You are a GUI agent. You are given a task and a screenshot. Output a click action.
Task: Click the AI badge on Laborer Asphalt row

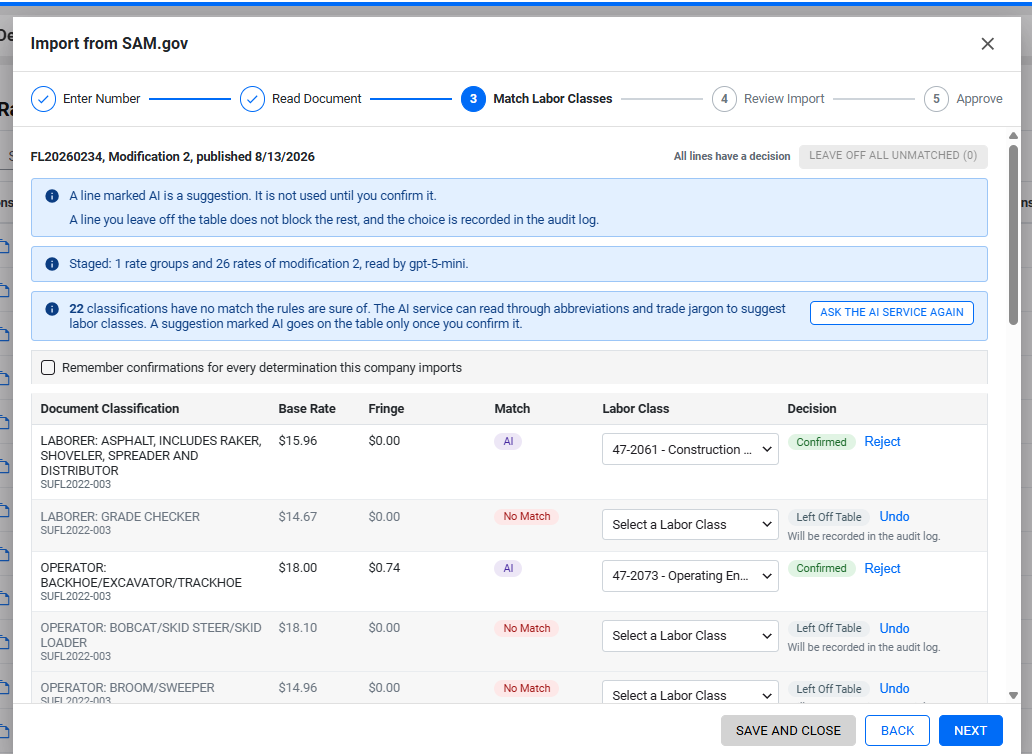508,441
